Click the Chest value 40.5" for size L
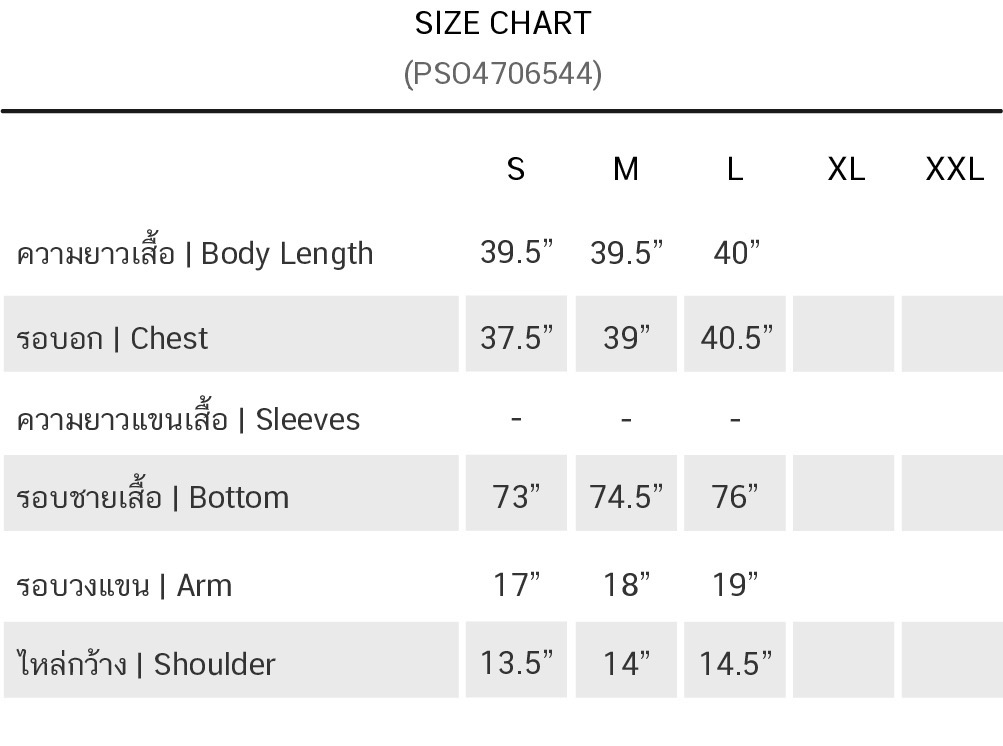Viewport: 1003px width, 746px height. pos(736,338)
